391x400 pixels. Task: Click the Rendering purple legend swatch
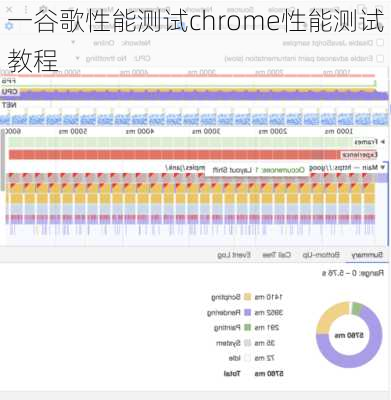(x=247, y=312)
